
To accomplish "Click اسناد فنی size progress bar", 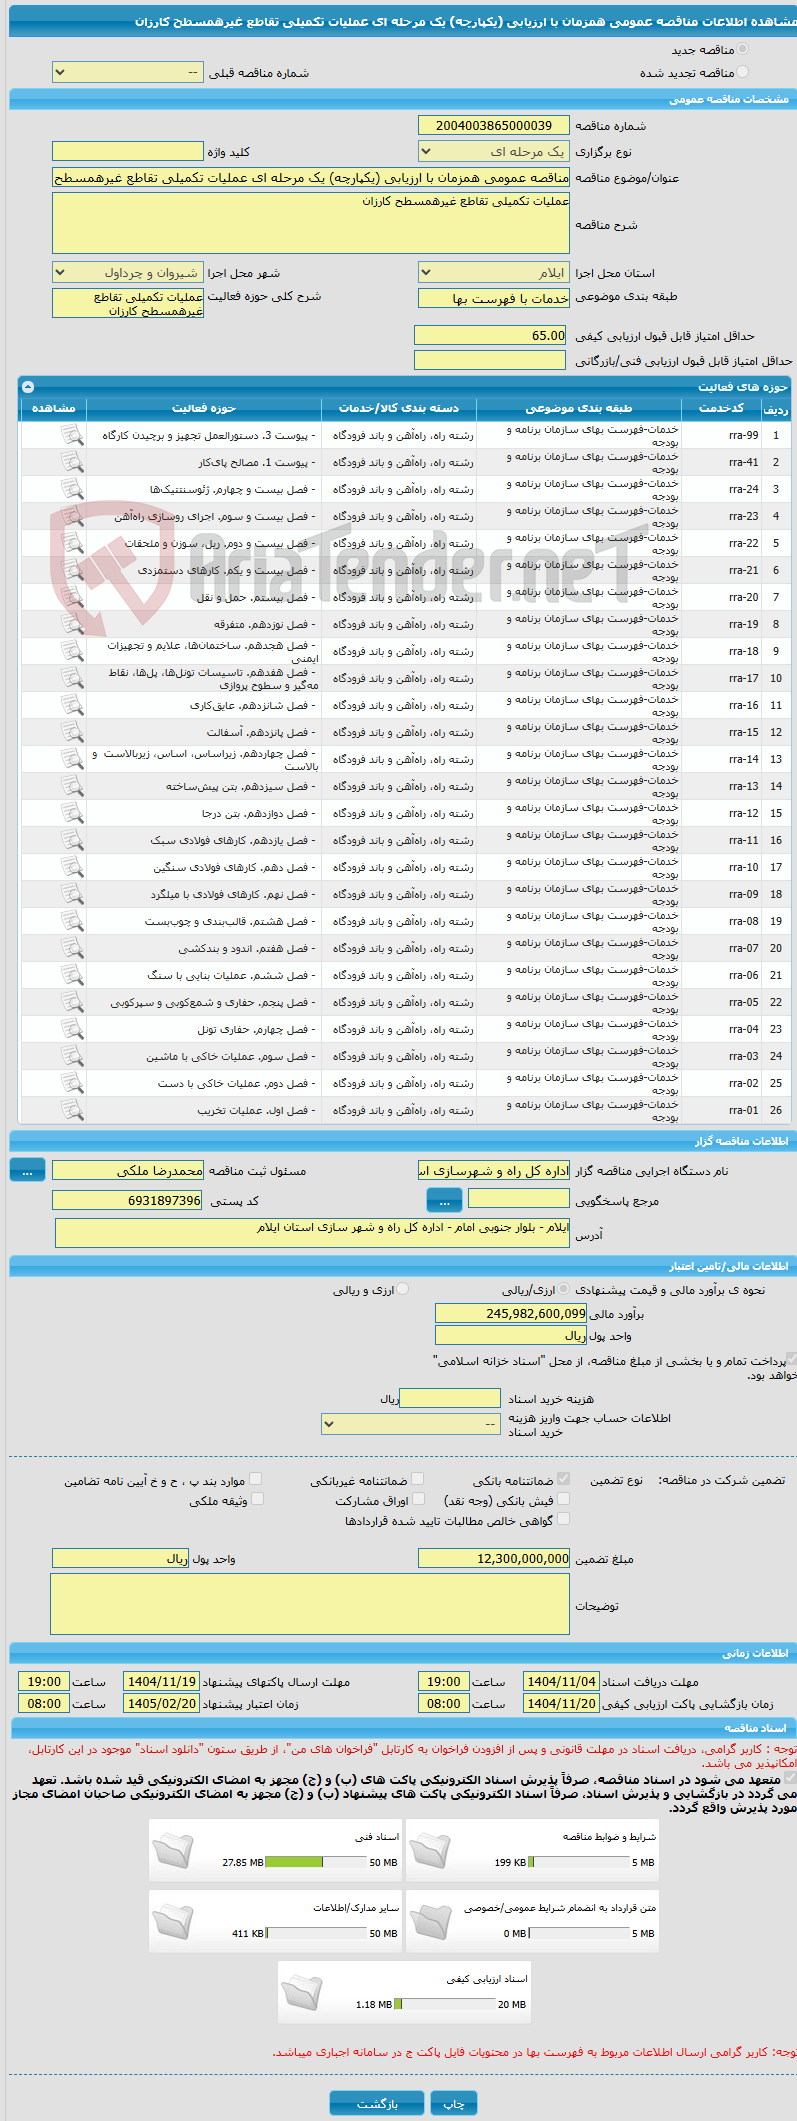I will point(316,1862).
